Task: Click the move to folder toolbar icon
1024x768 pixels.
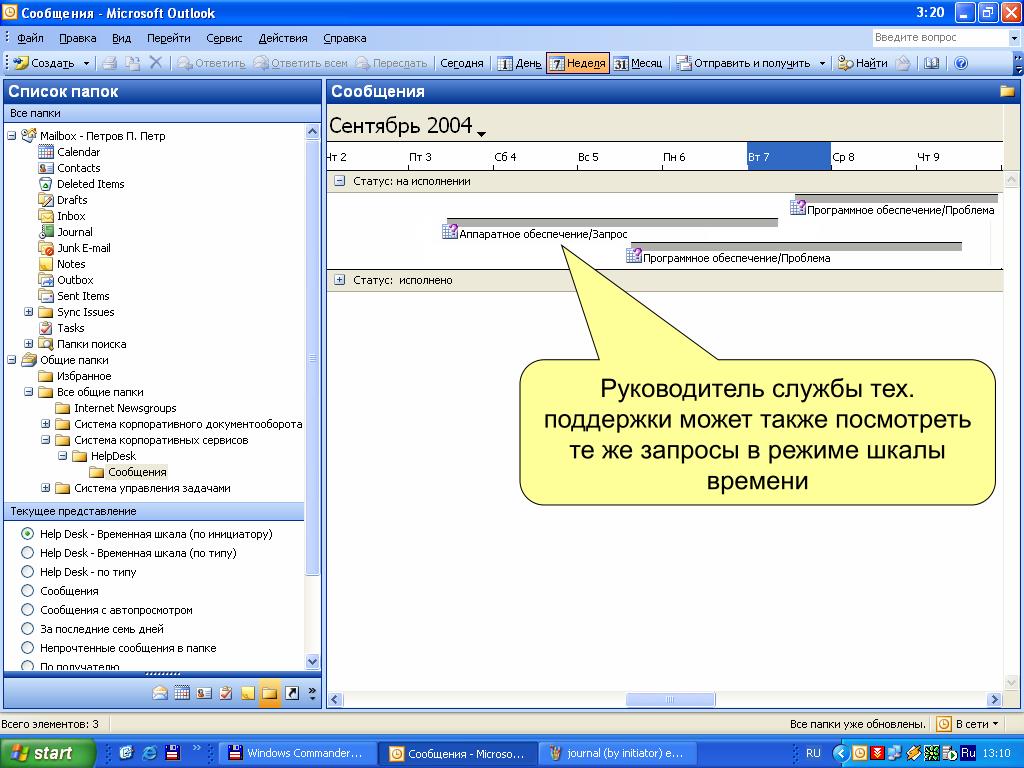Action: pyautogui.click(x=133, y=63)
